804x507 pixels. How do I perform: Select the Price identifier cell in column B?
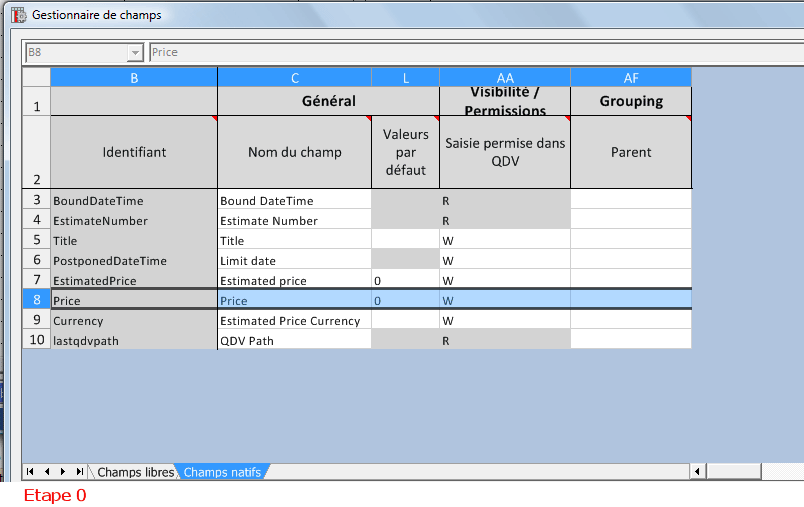(x=134, y=300)
